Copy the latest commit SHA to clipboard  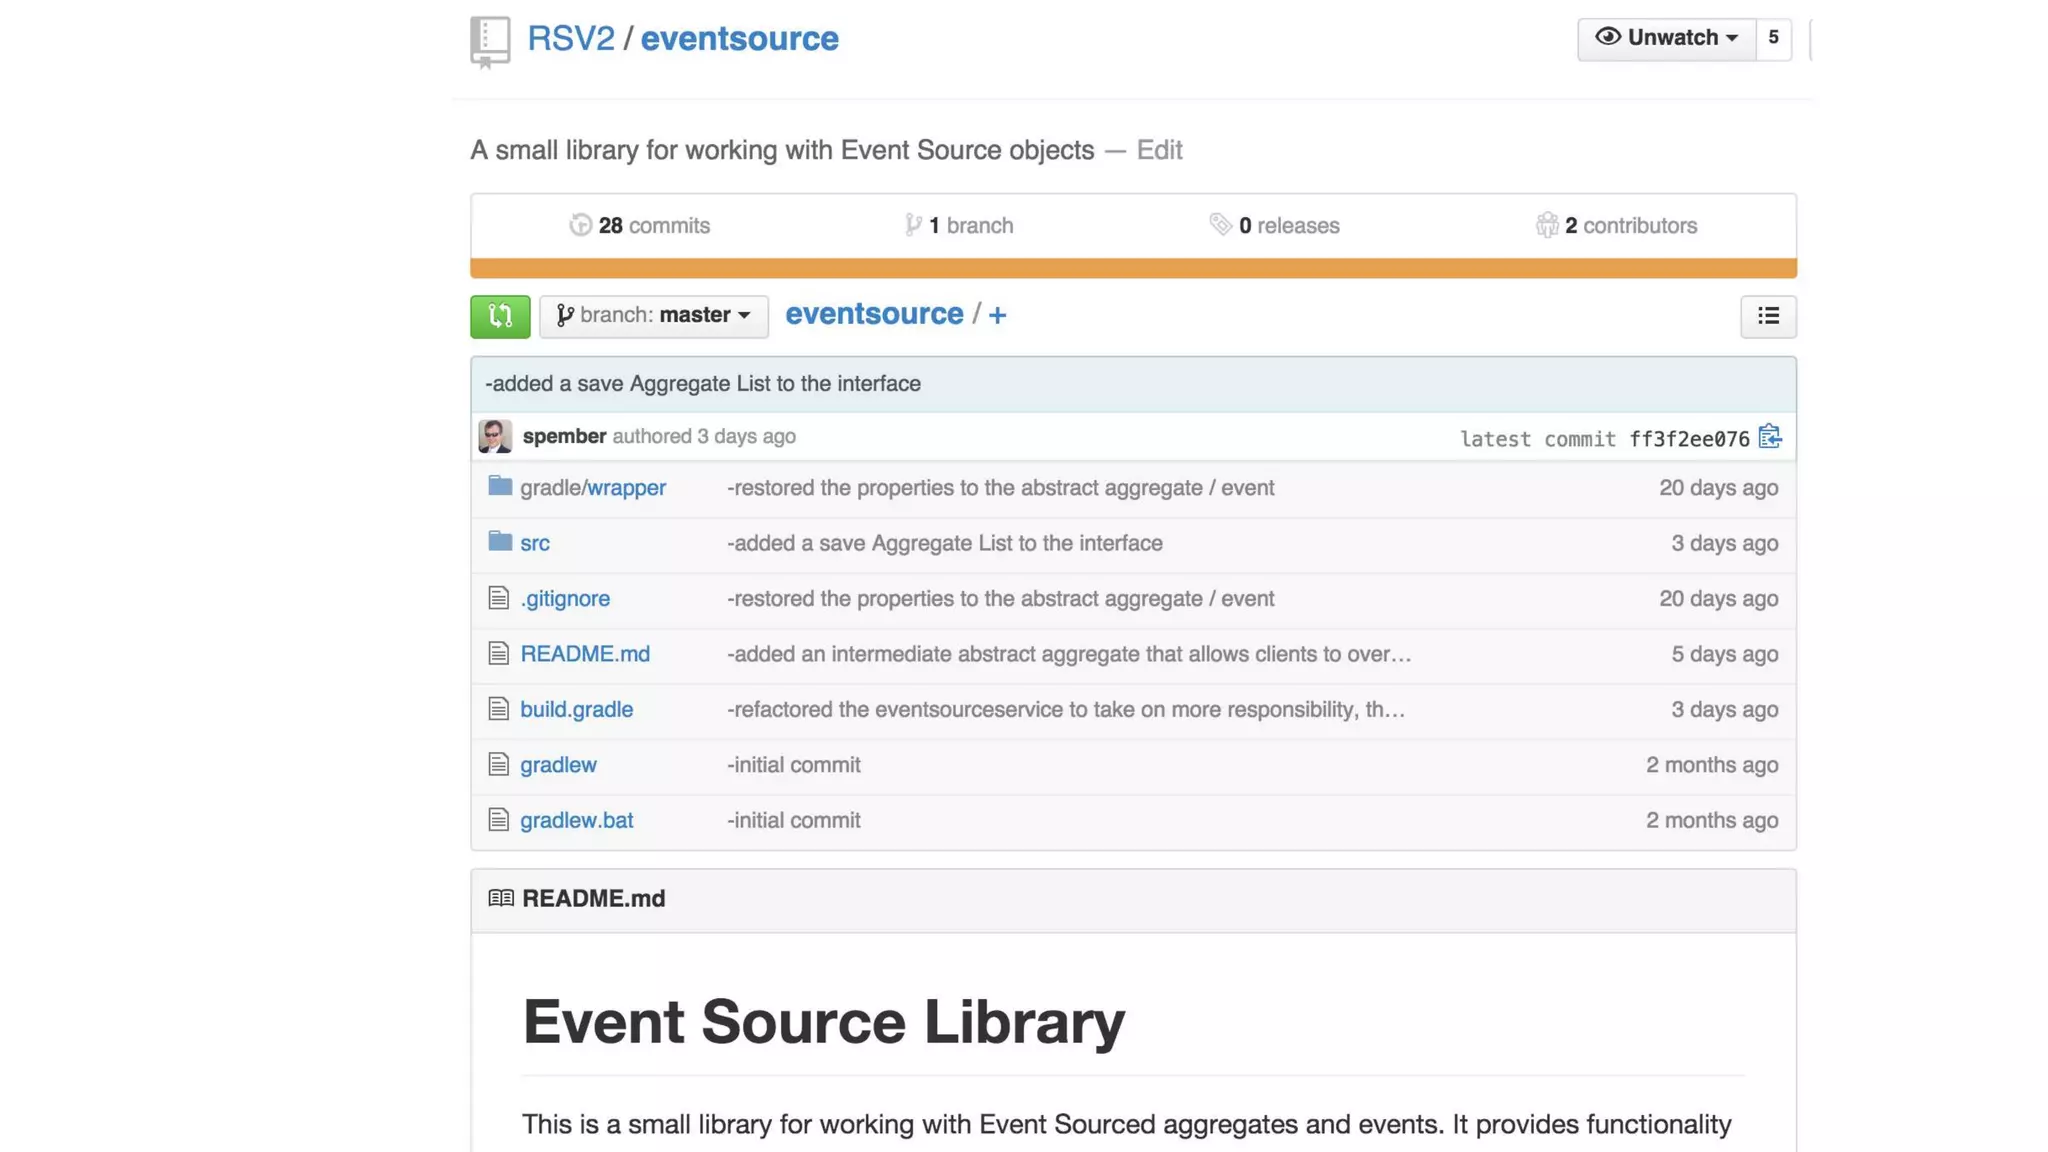pyautogui.click(x=1769, y=437)
